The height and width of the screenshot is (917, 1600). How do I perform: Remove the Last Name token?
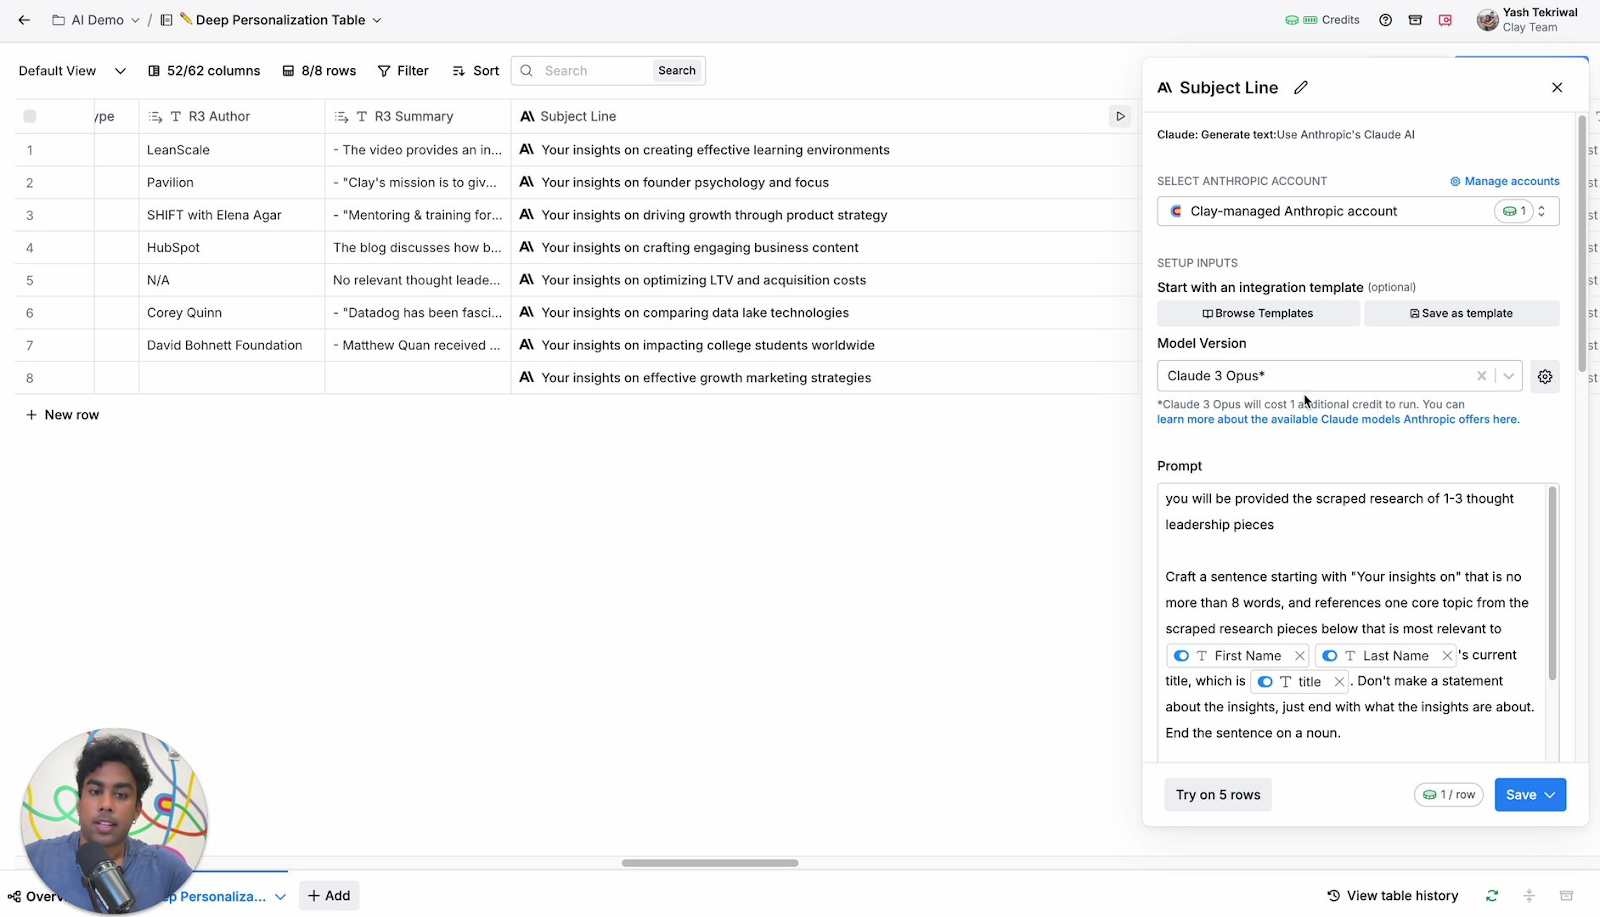click(x=1447, y=656)
